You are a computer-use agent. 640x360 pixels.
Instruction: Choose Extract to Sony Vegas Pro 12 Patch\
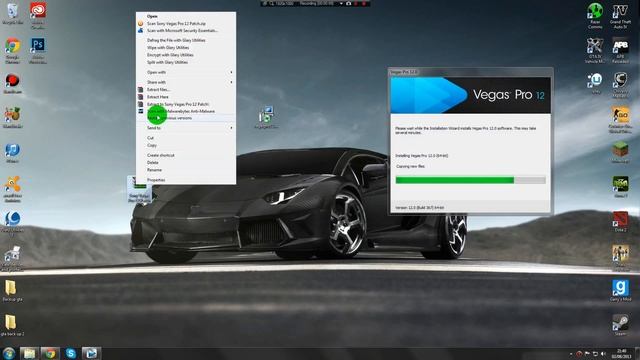point(186,104)
